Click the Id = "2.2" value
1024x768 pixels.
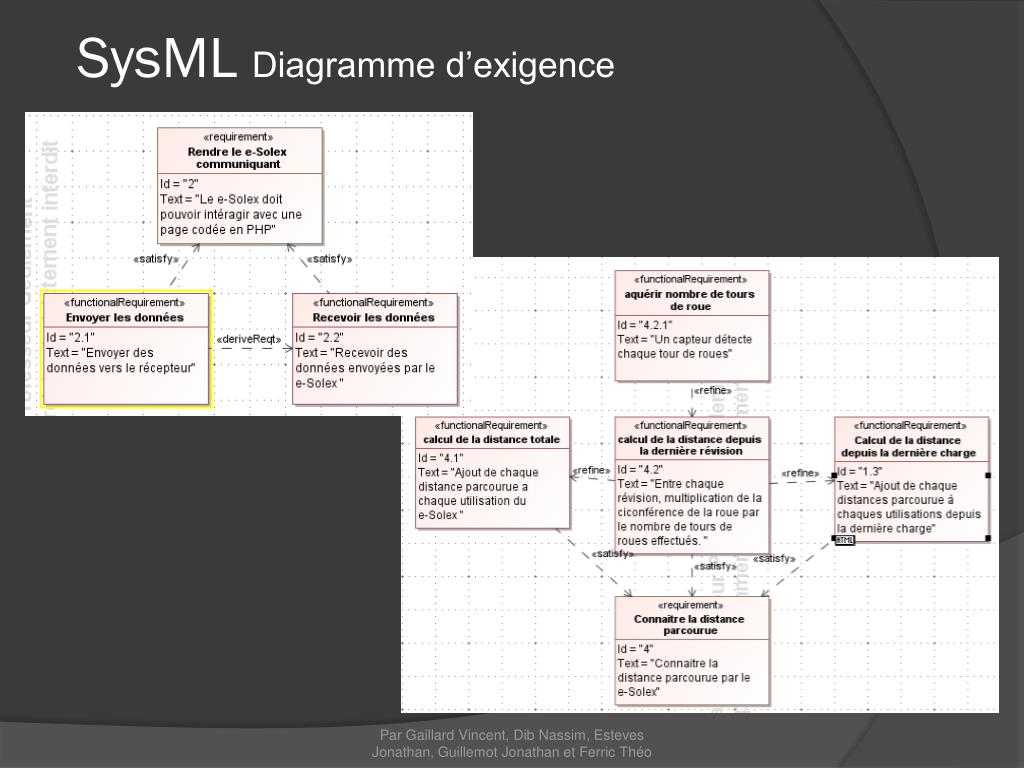point(319,337)
